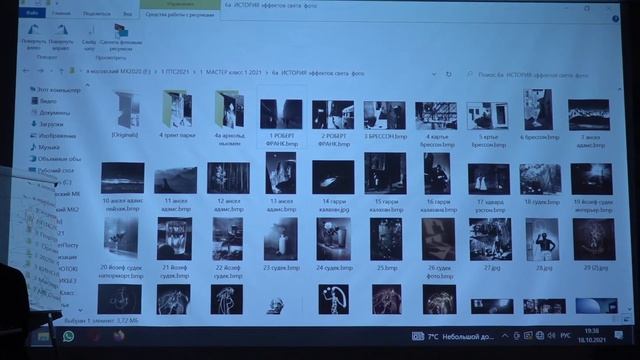Open the Videos folder in navigation pane
The width and height of the screenshot is (640, 360).
pyautogui.click(x=44, y=101)
